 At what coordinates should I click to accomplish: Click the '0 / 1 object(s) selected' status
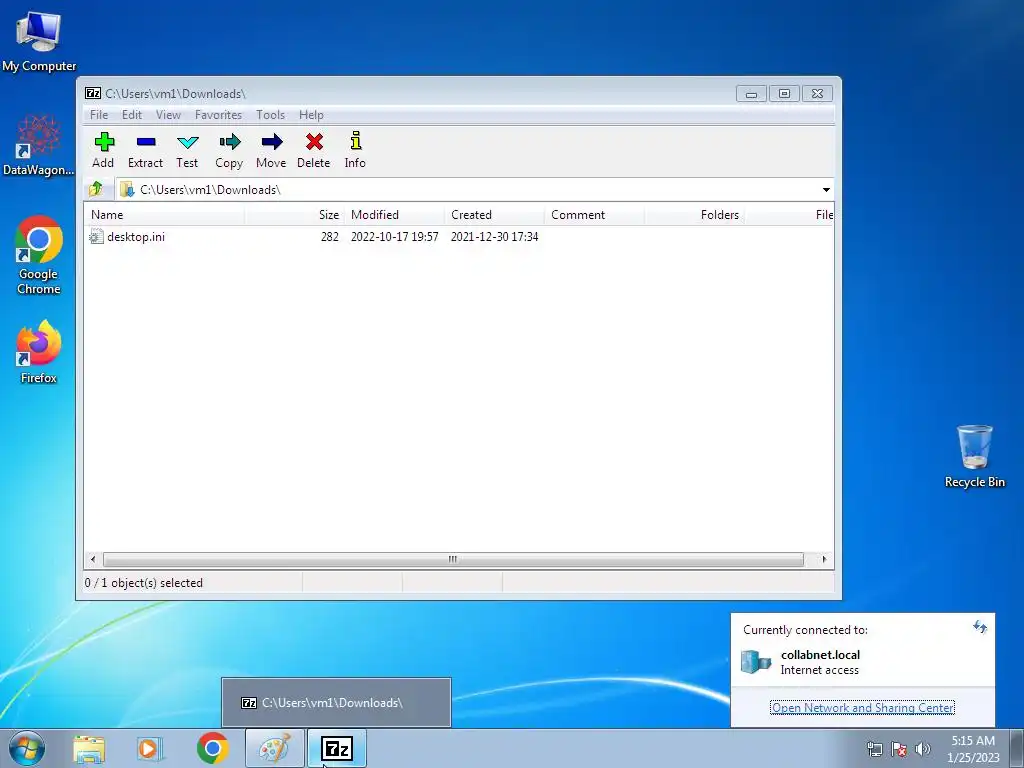(144, 583)
